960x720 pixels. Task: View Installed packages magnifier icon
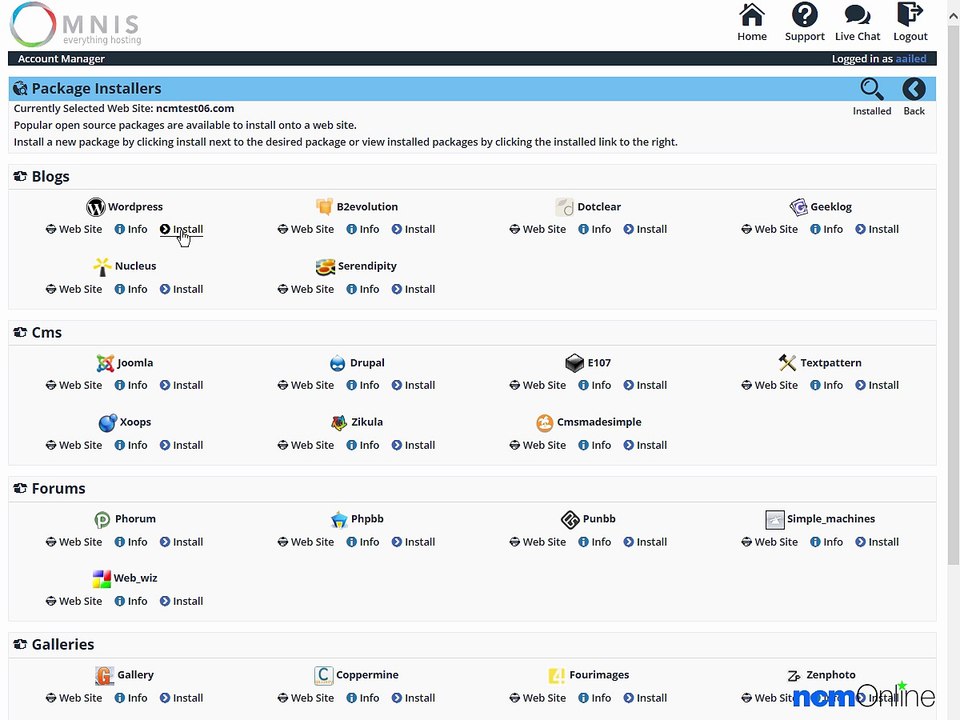coord(872,89)
